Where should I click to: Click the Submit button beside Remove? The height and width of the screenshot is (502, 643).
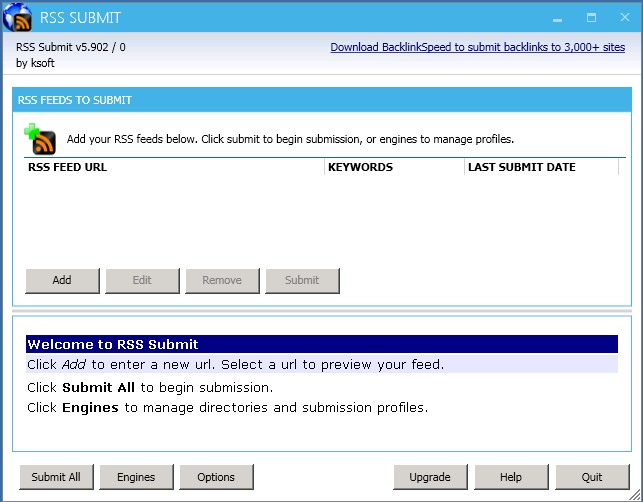pos(302,281)
